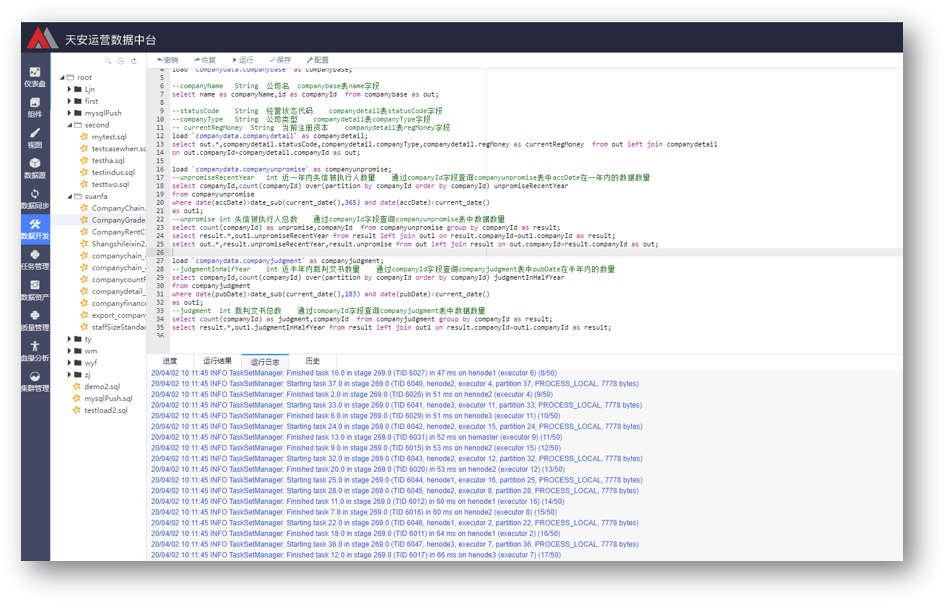945x603 pixels.
Task: Expand the mysqlPush folder in tree
Action: pyautogui.click(x=70, y=113)
